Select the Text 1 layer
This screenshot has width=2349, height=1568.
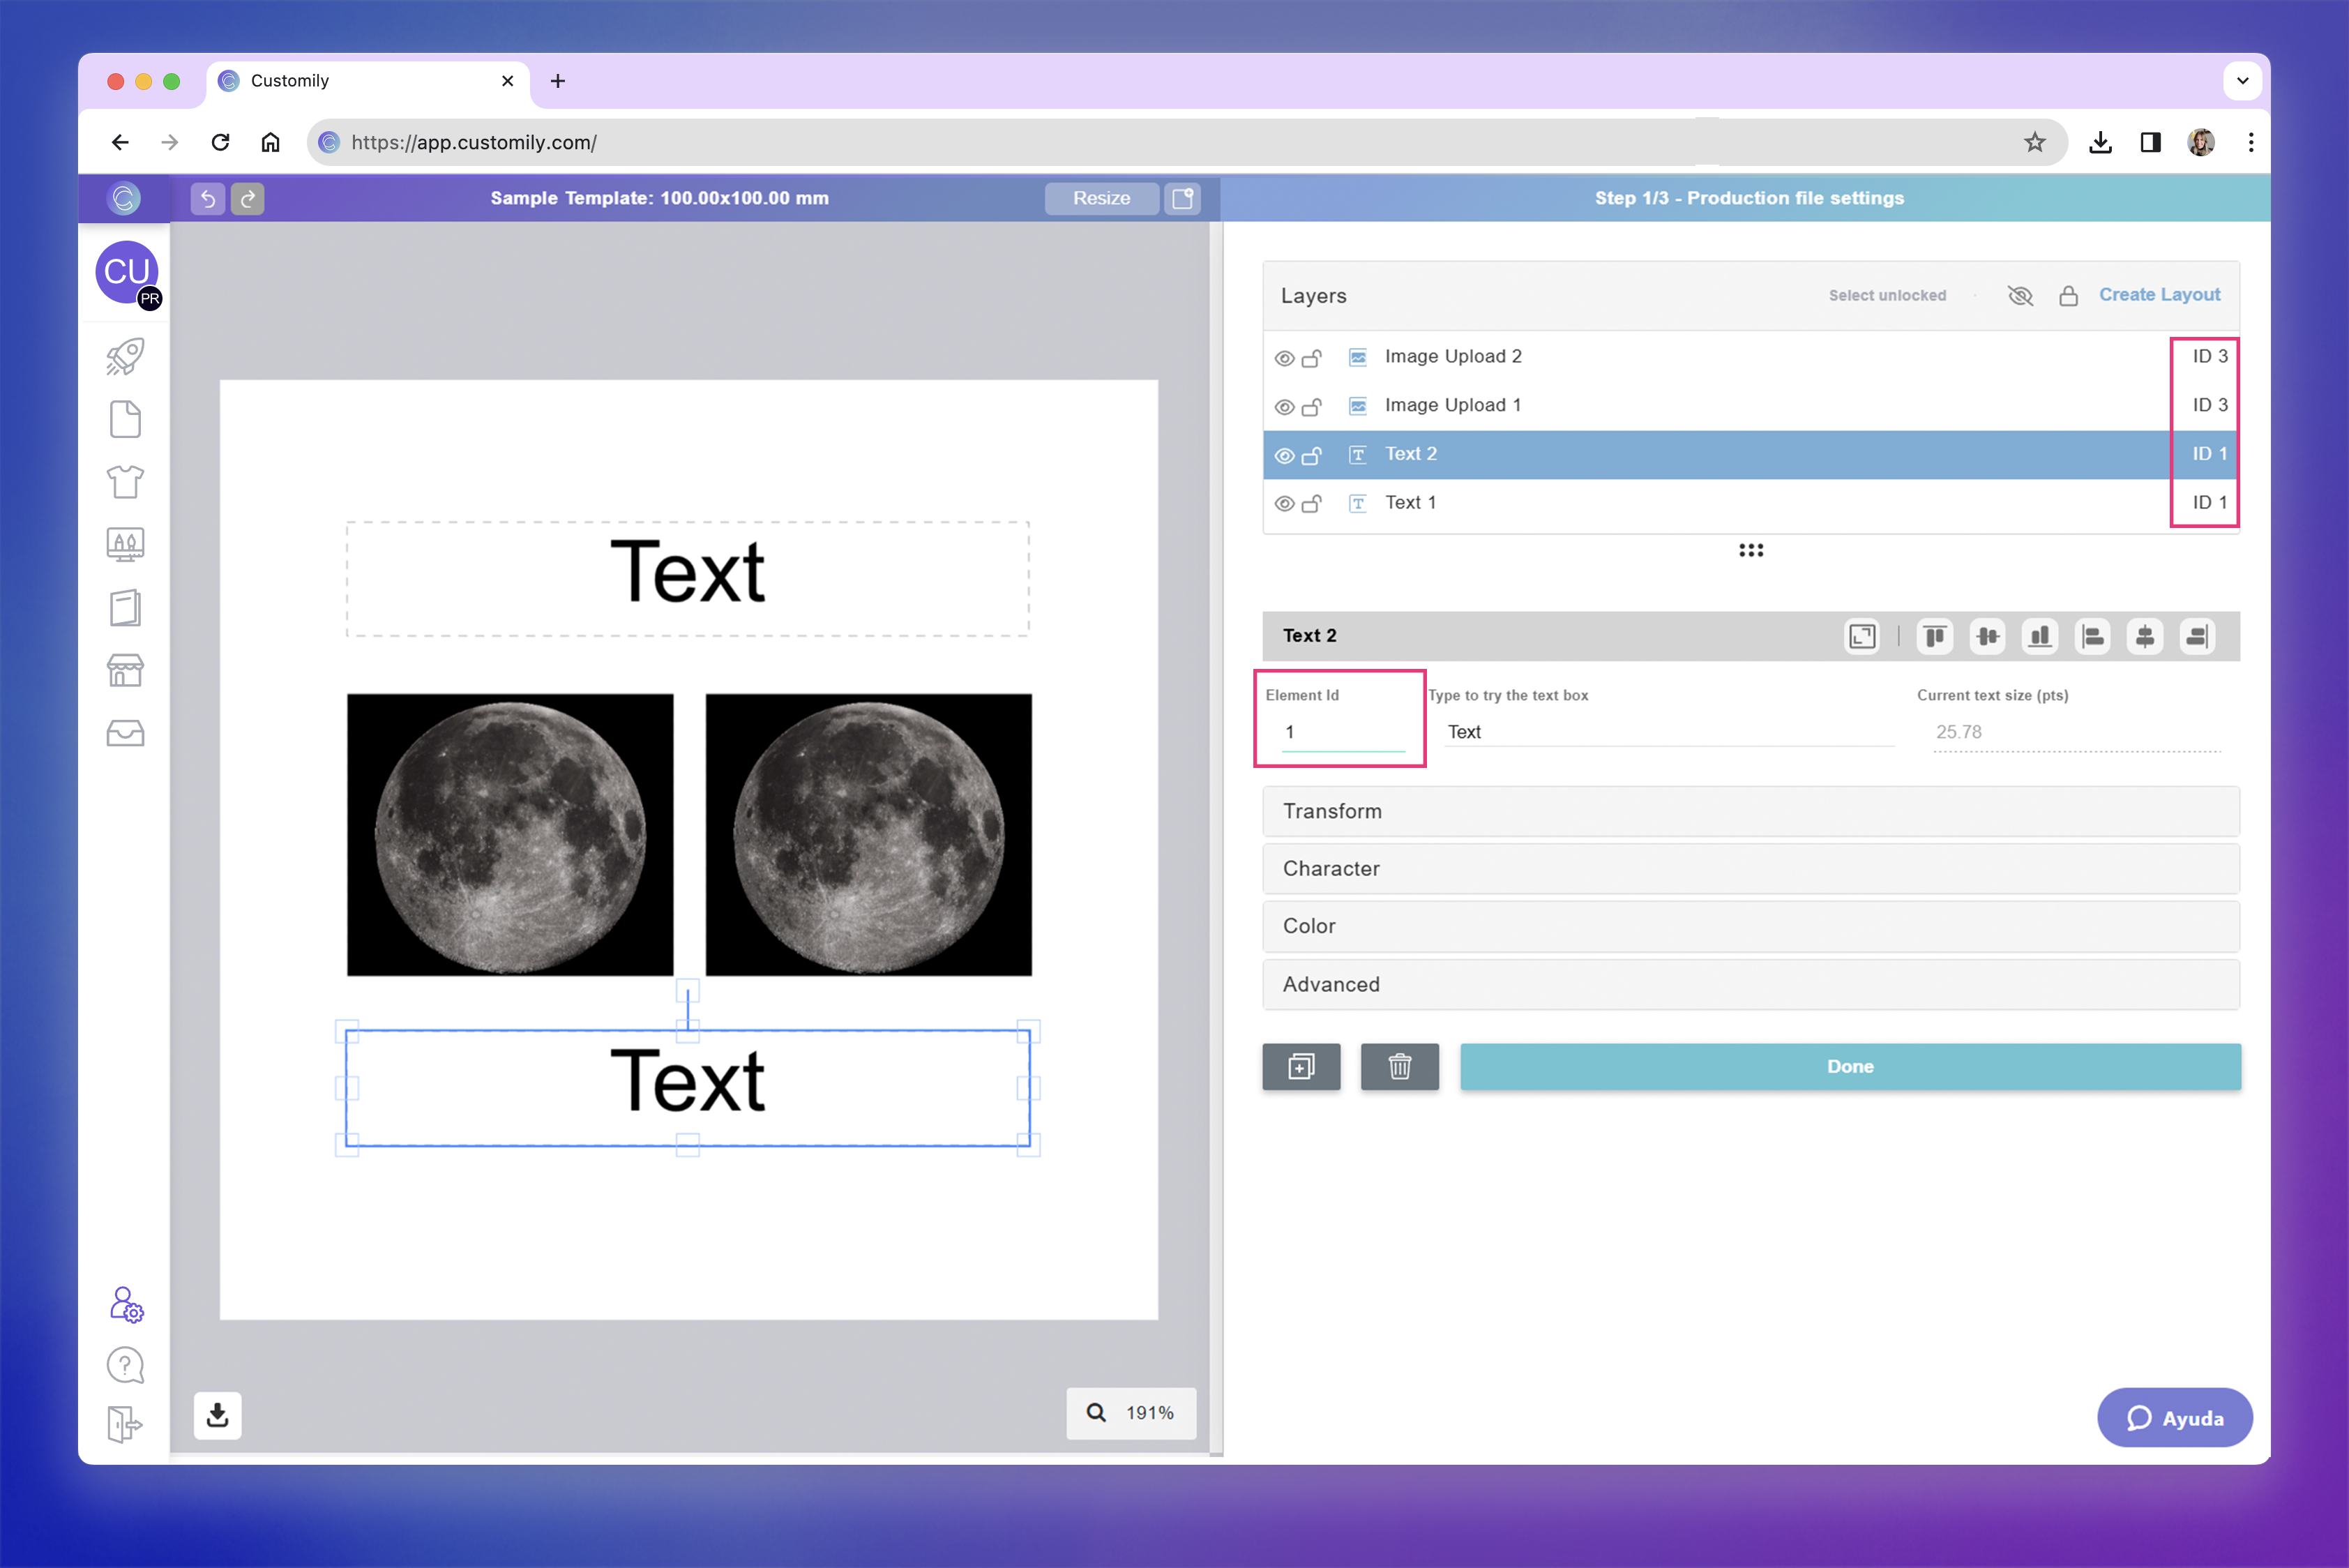tap(1410, 503)
